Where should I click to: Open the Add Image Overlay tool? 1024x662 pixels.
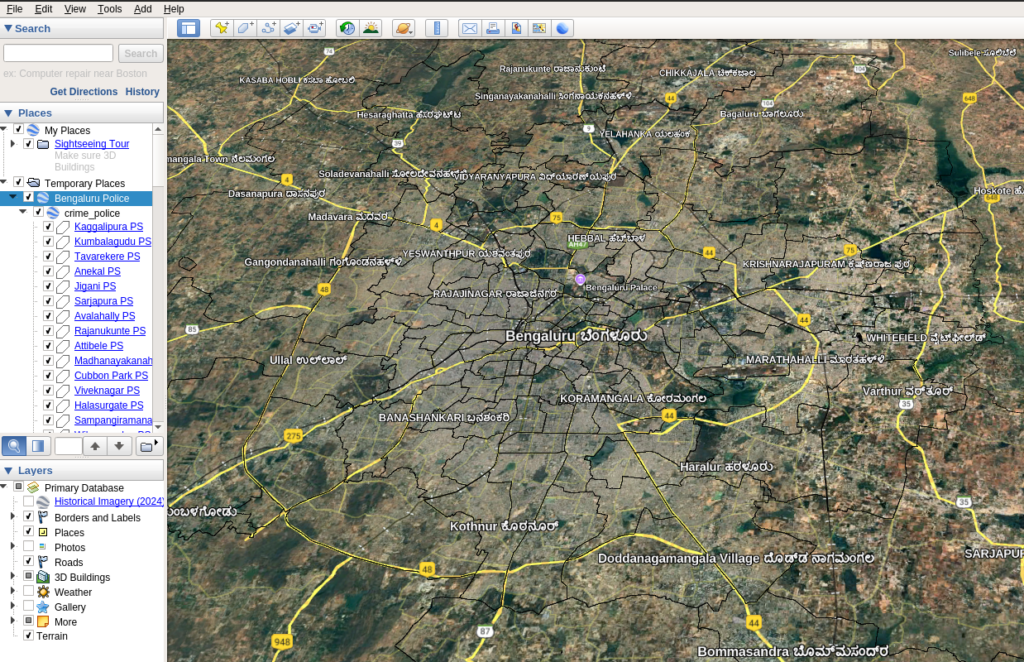coord(292,28)
